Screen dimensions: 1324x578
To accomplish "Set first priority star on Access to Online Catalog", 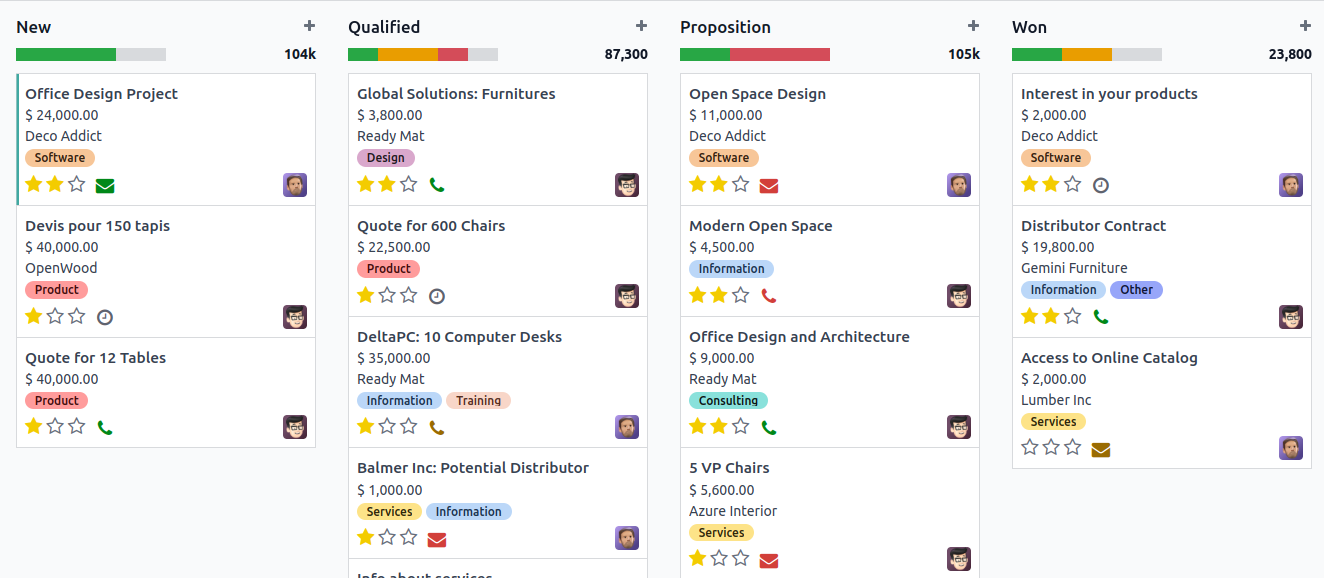I will tap(1030, 447).
